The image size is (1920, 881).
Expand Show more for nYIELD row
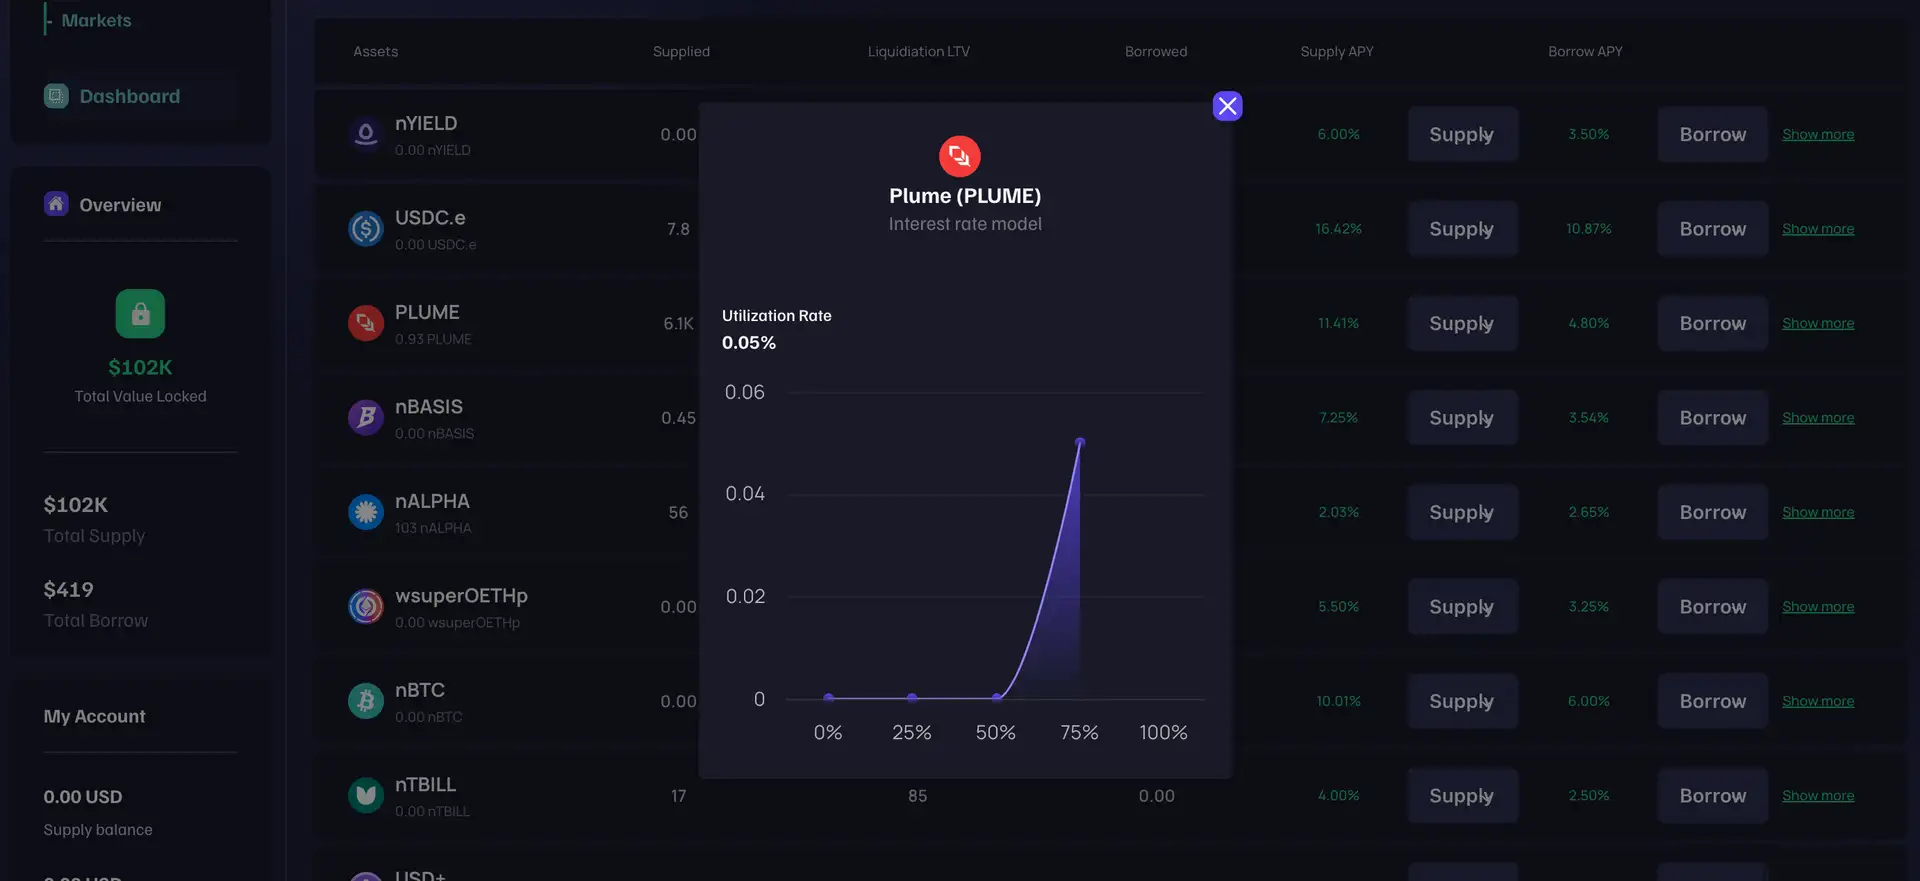tap(1817, 135)
